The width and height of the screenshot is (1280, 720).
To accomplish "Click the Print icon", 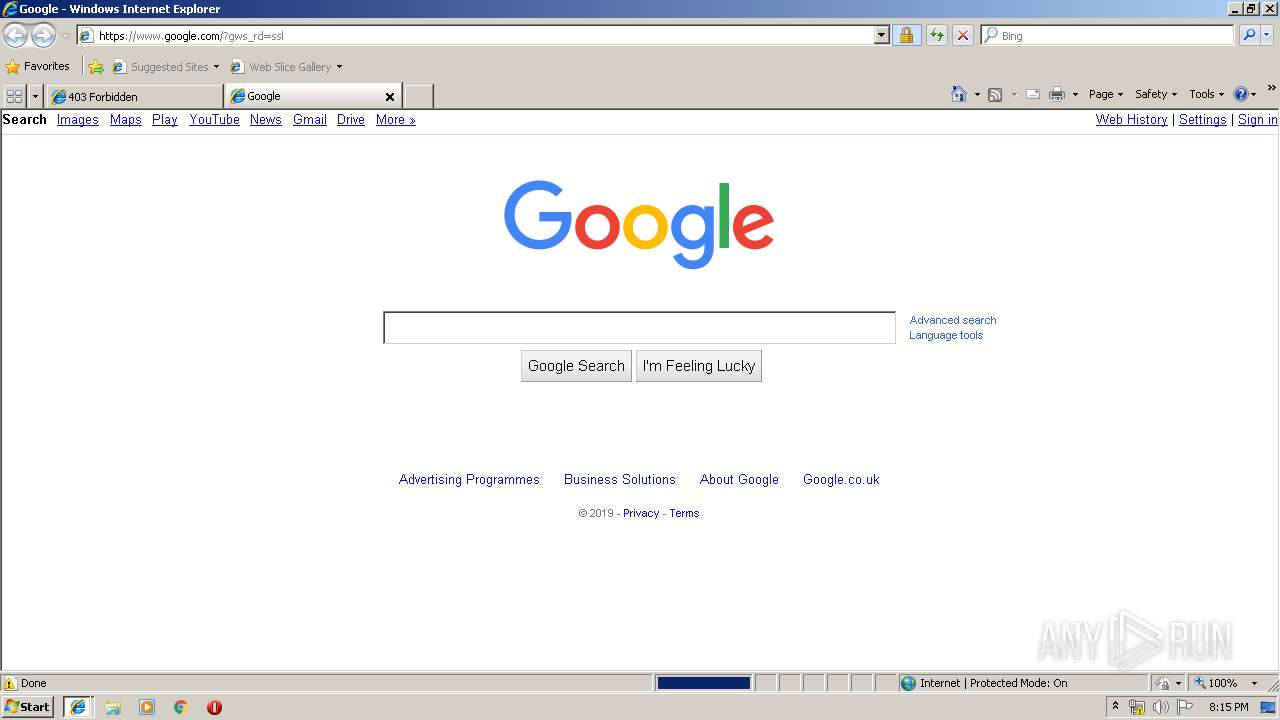I will pos(1057,94).
